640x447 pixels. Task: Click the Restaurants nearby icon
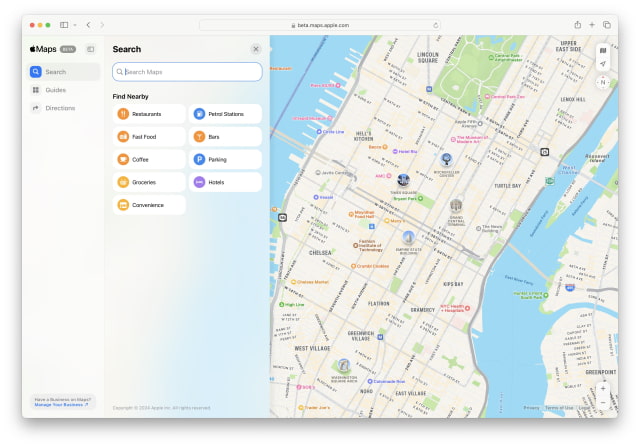coord(123,114)
